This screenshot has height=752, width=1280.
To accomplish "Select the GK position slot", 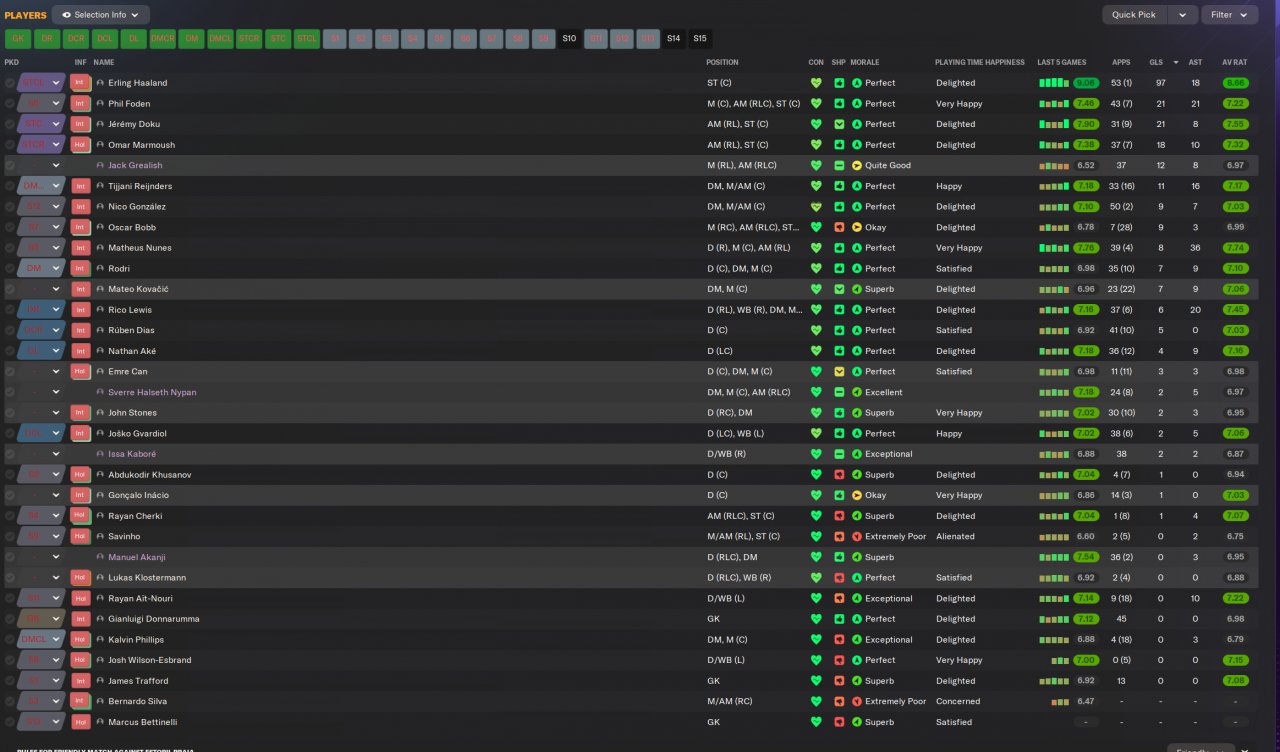I will (18, 39).
